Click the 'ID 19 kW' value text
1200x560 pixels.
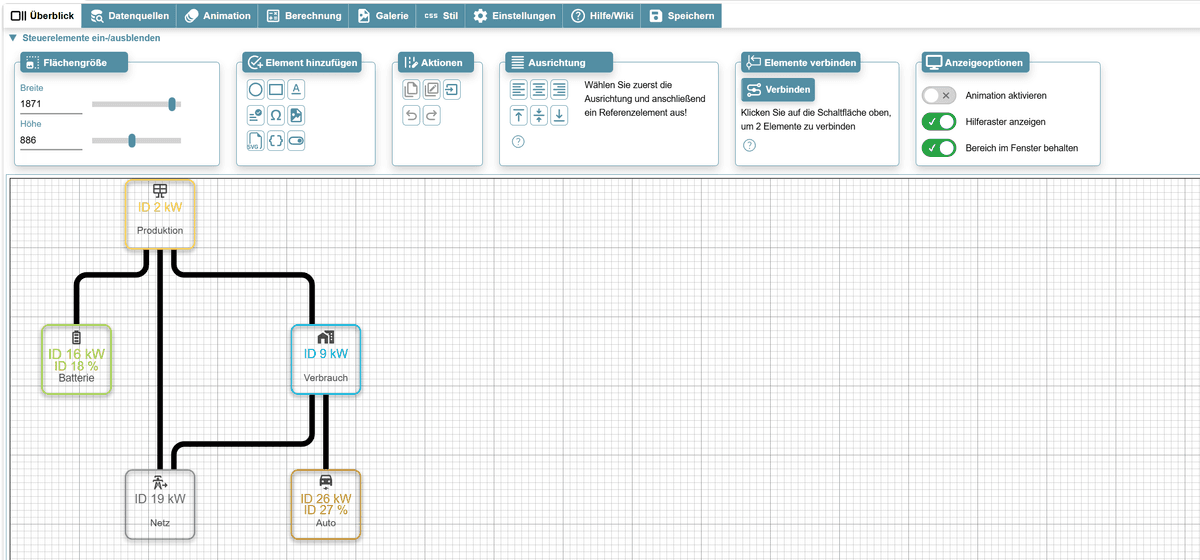pyautogui.click(x=160, y=499)
